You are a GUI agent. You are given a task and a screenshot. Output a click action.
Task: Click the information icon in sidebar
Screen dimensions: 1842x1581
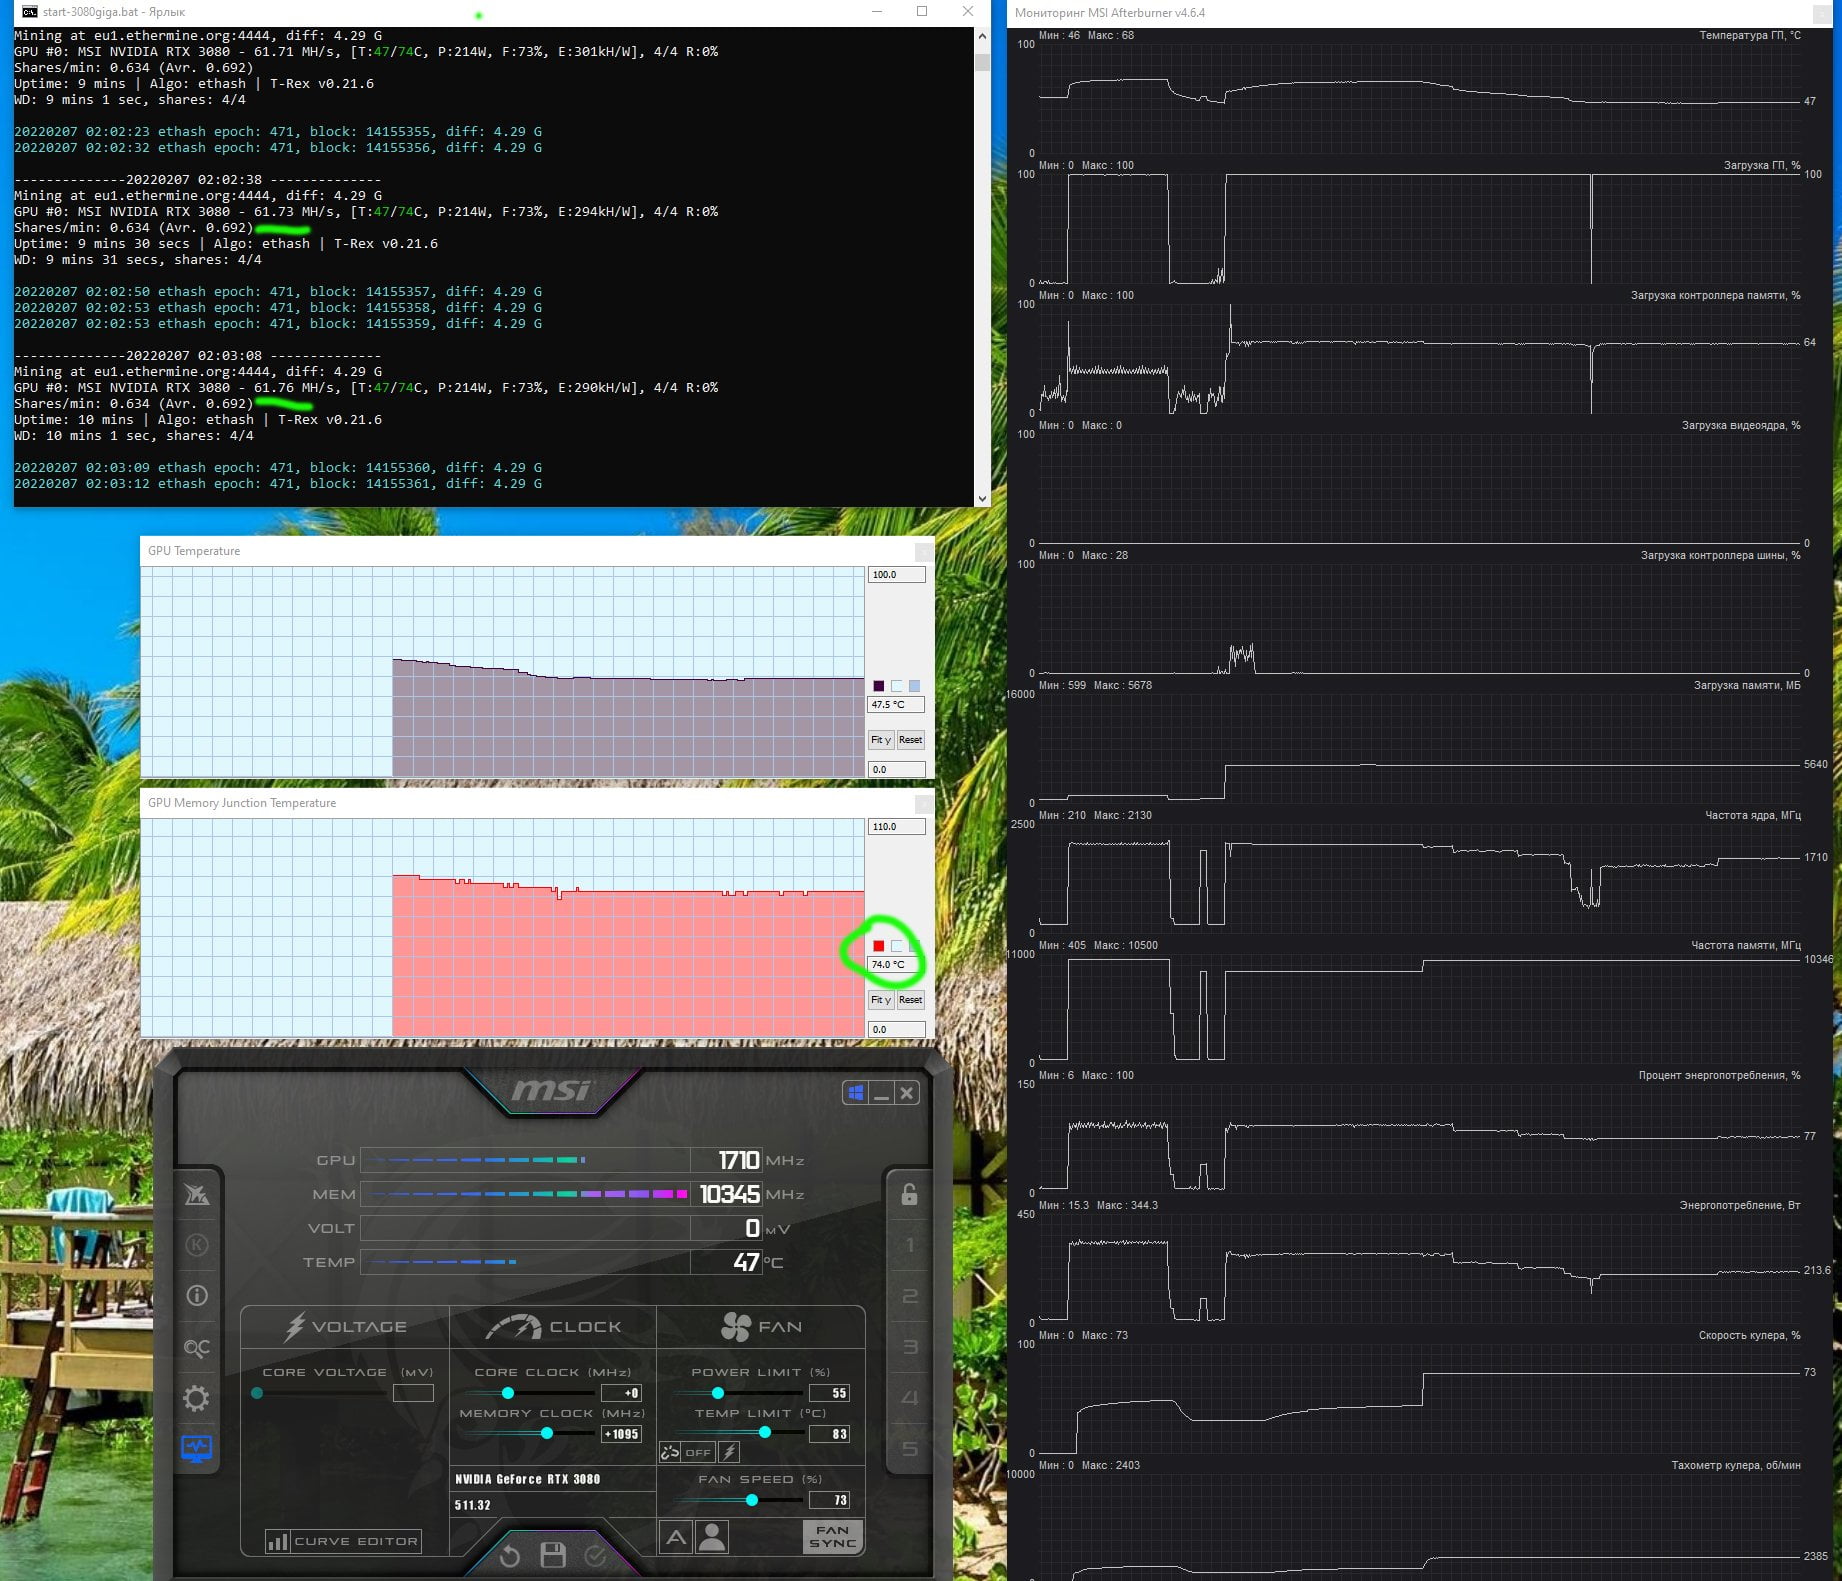pyautogui.click(x=197, y=1296)
